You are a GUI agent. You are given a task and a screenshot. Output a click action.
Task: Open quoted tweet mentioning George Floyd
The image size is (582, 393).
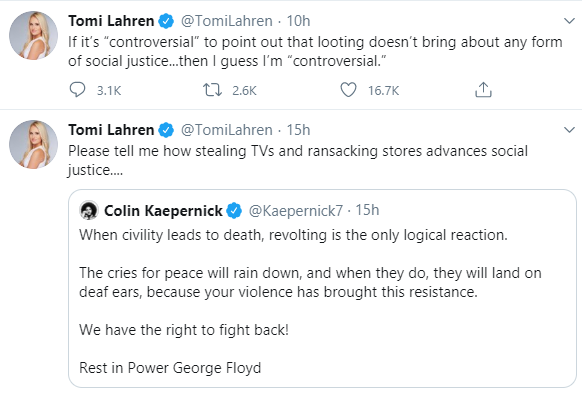pos(322,289)
